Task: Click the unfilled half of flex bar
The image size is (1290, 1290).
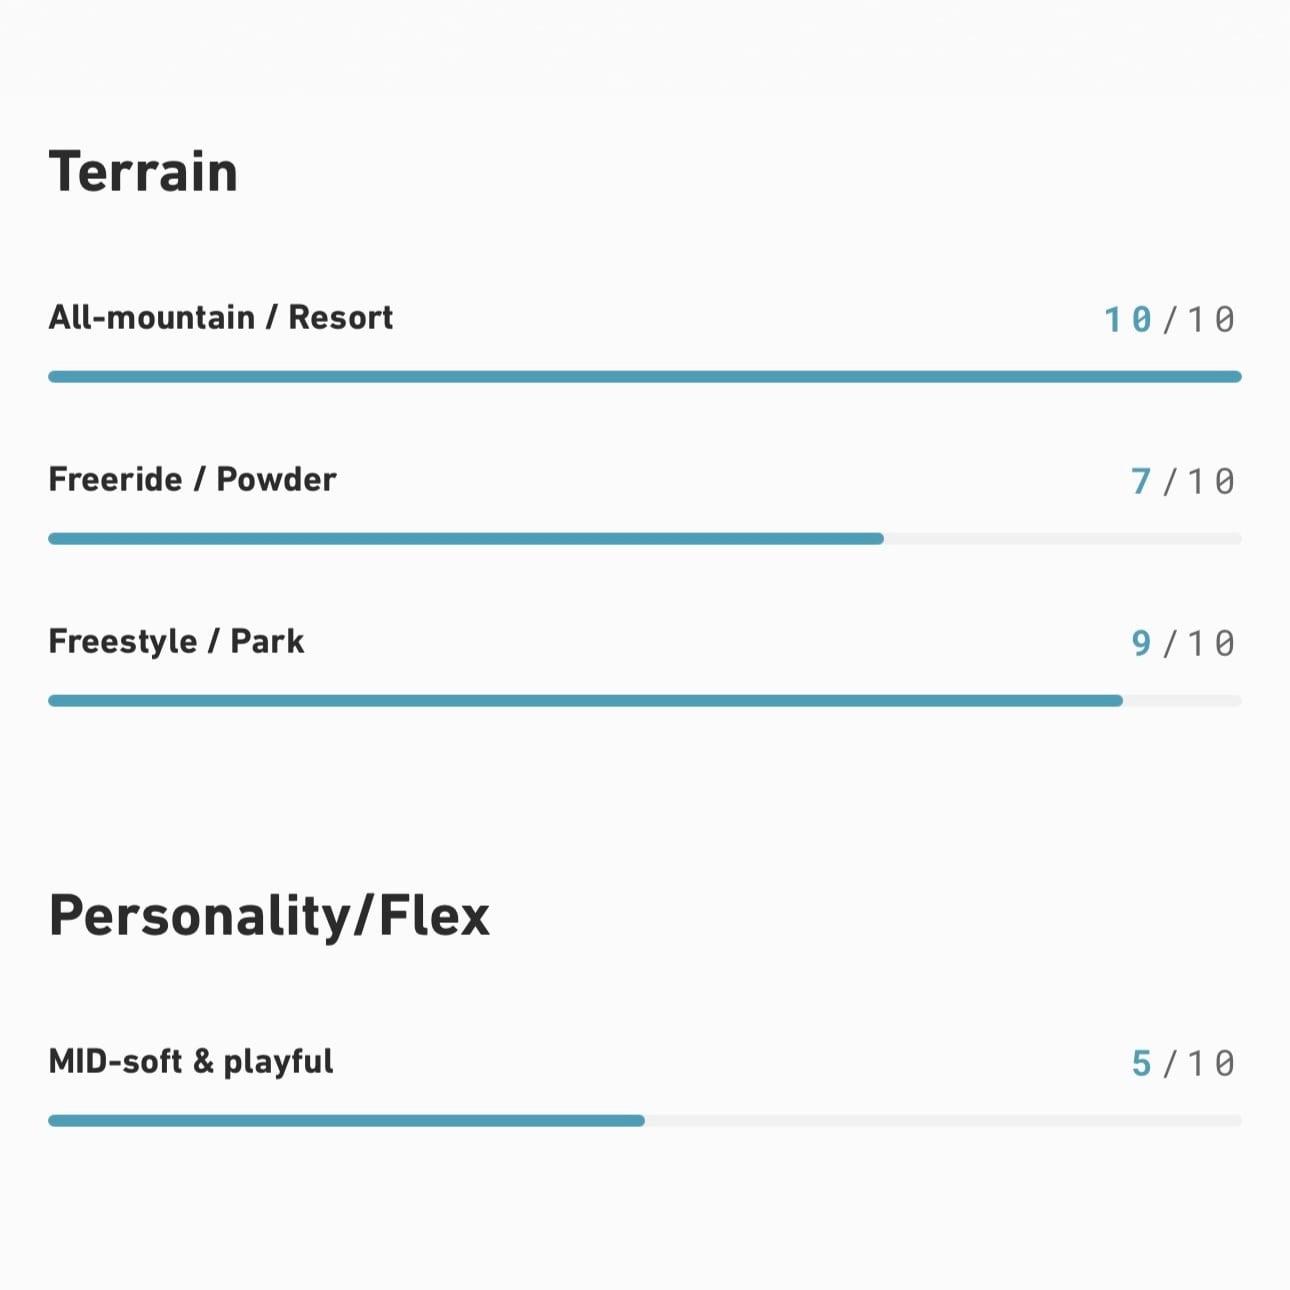Action: pos(944,1121)
